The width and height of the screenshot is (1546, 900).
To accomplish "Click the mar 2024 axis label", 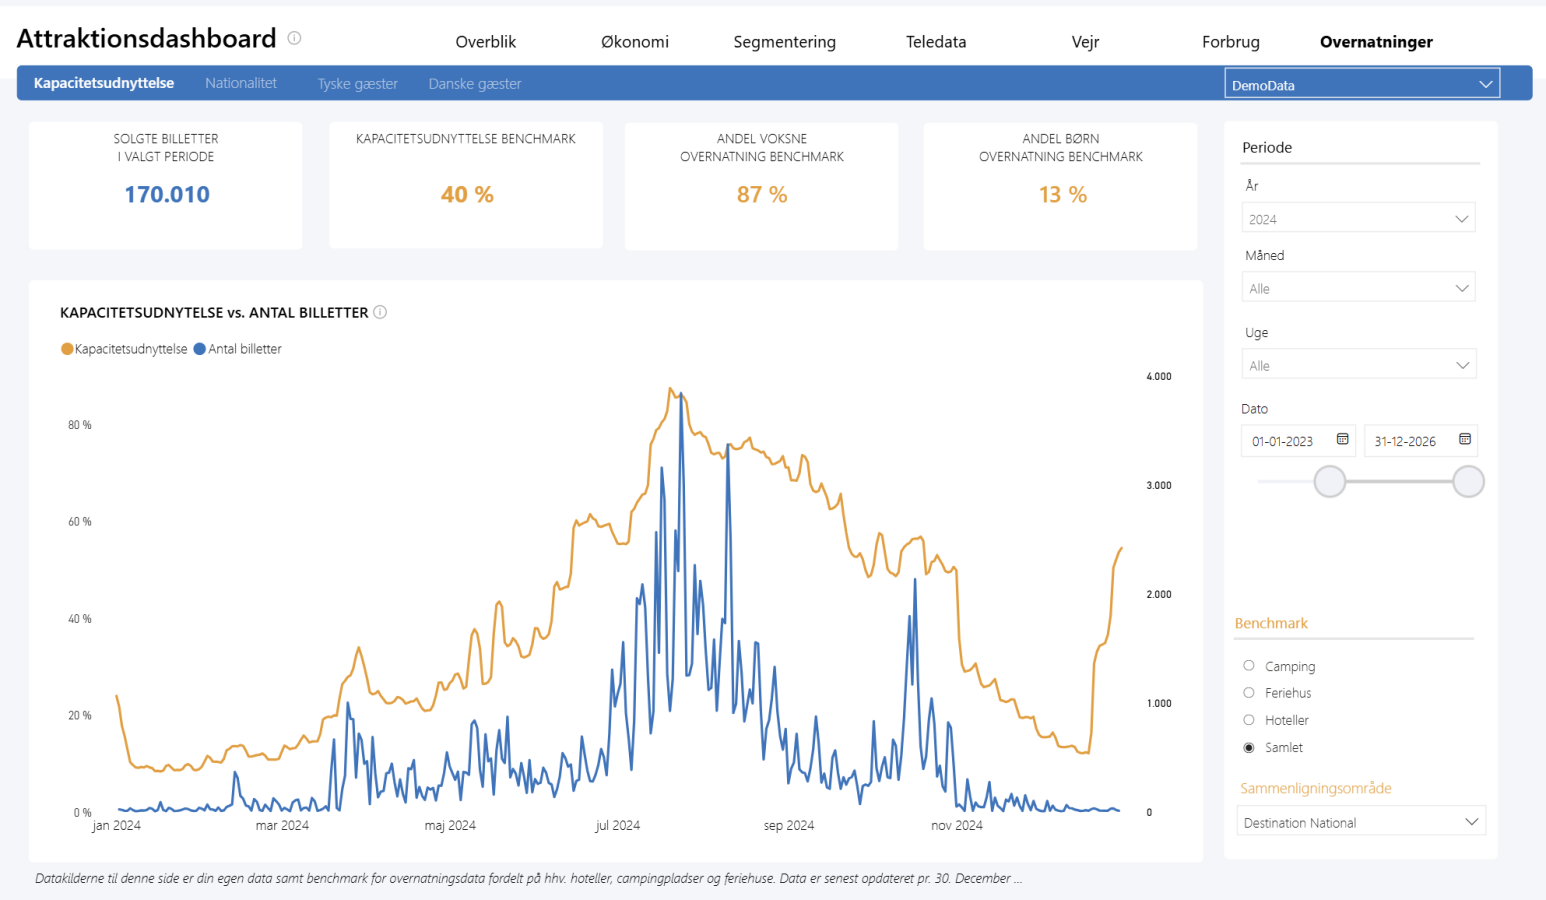I will tap(282, 826).
